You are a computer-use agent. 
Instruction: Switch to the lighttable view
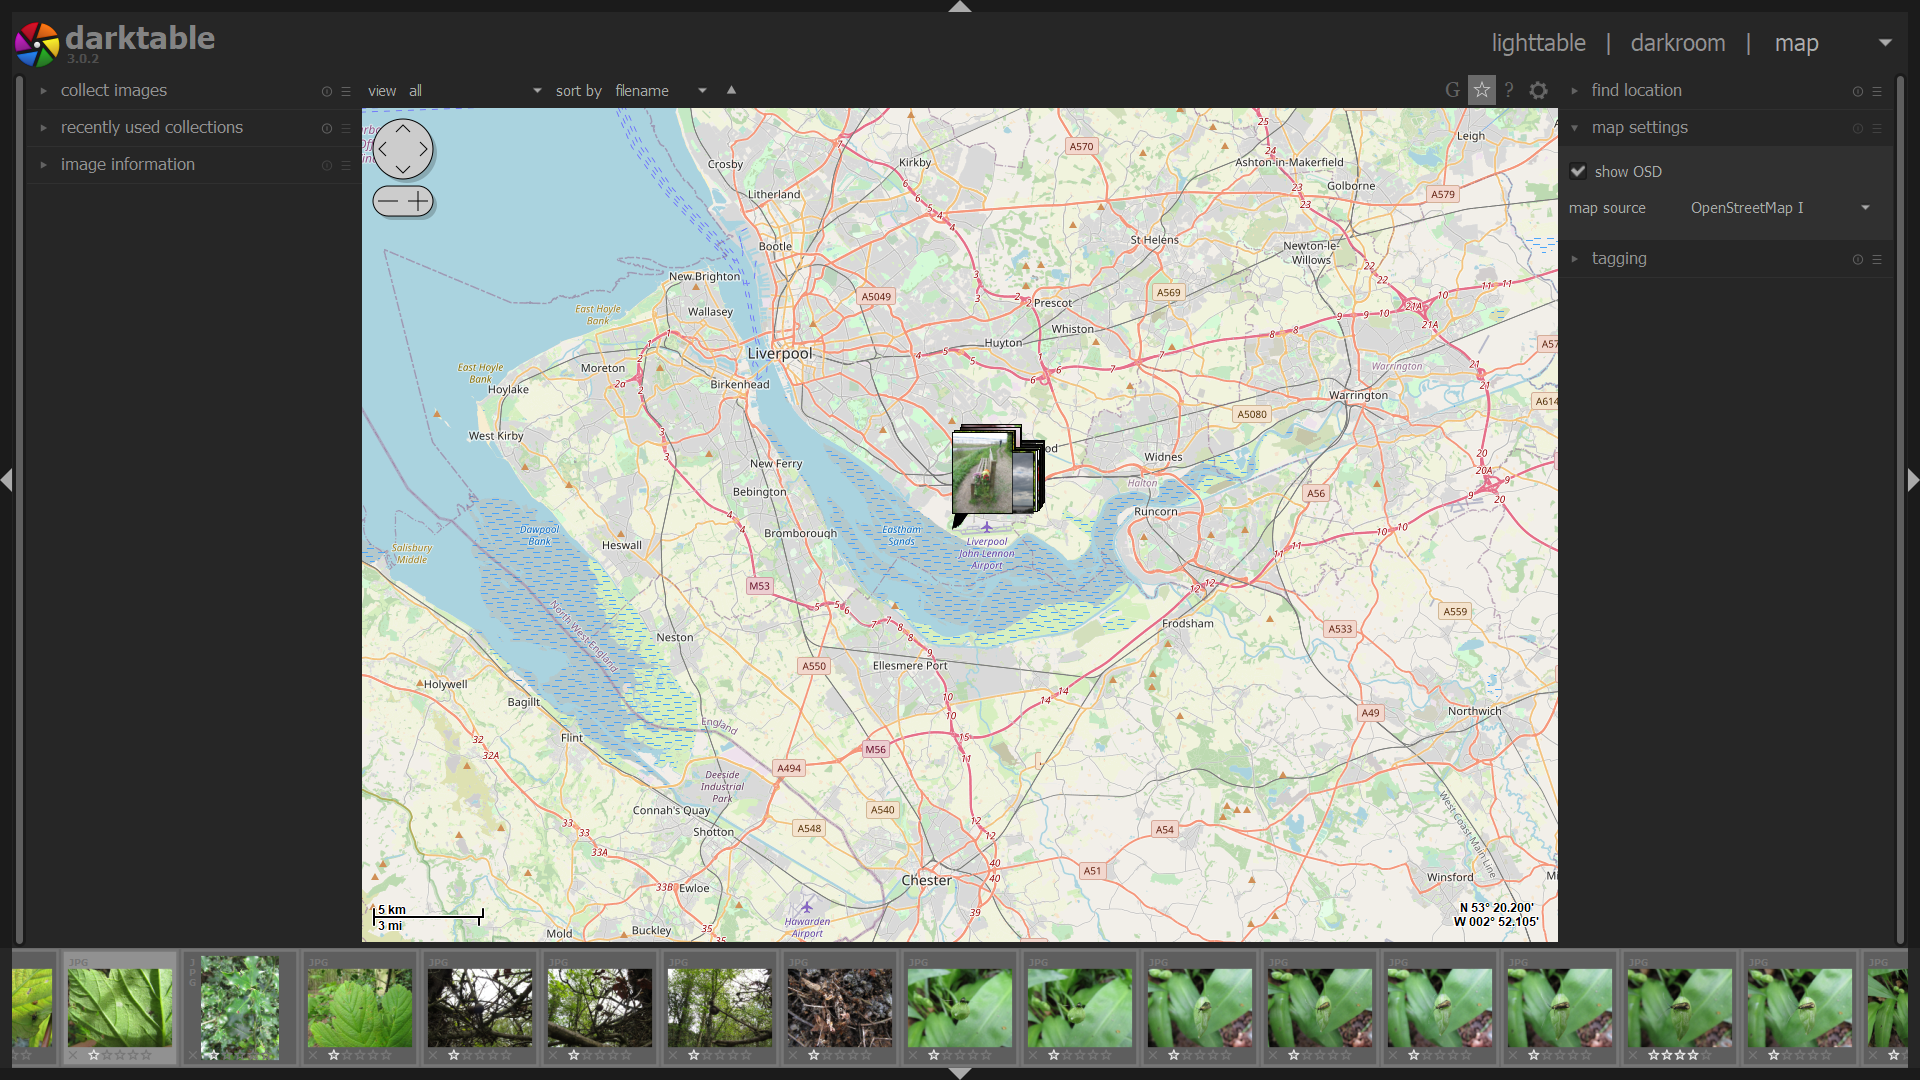tap(1538, 43)
